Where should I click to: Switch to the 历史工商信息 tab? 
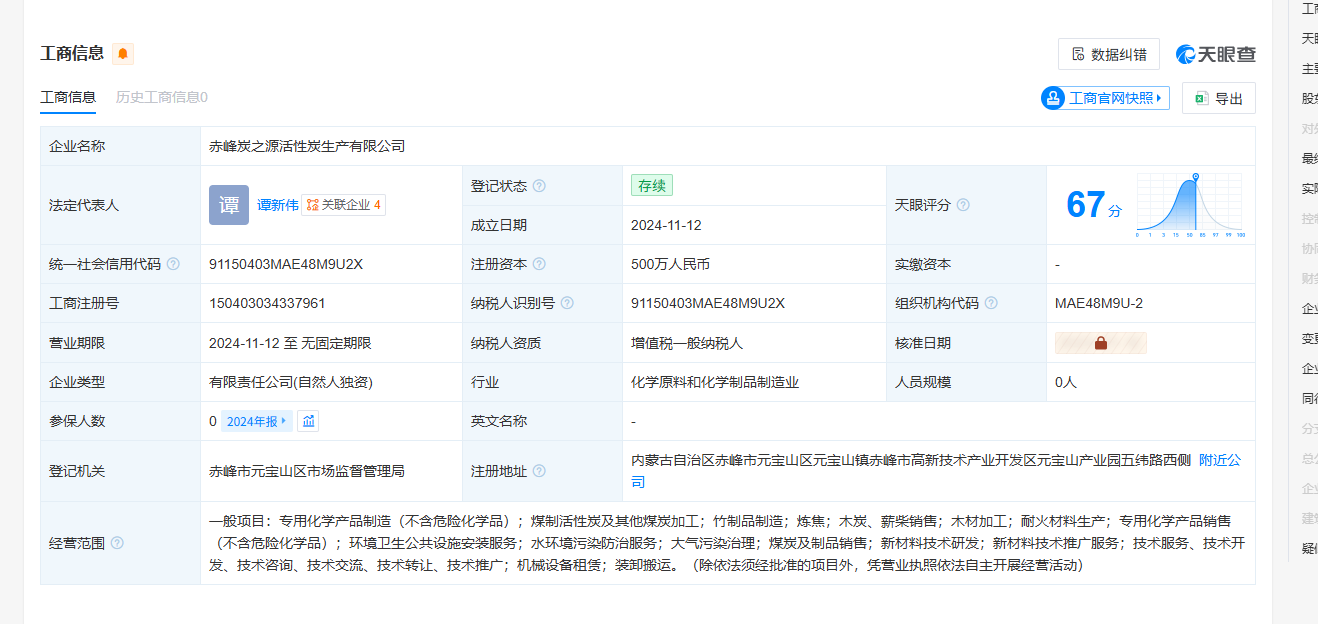click(161, 97)
